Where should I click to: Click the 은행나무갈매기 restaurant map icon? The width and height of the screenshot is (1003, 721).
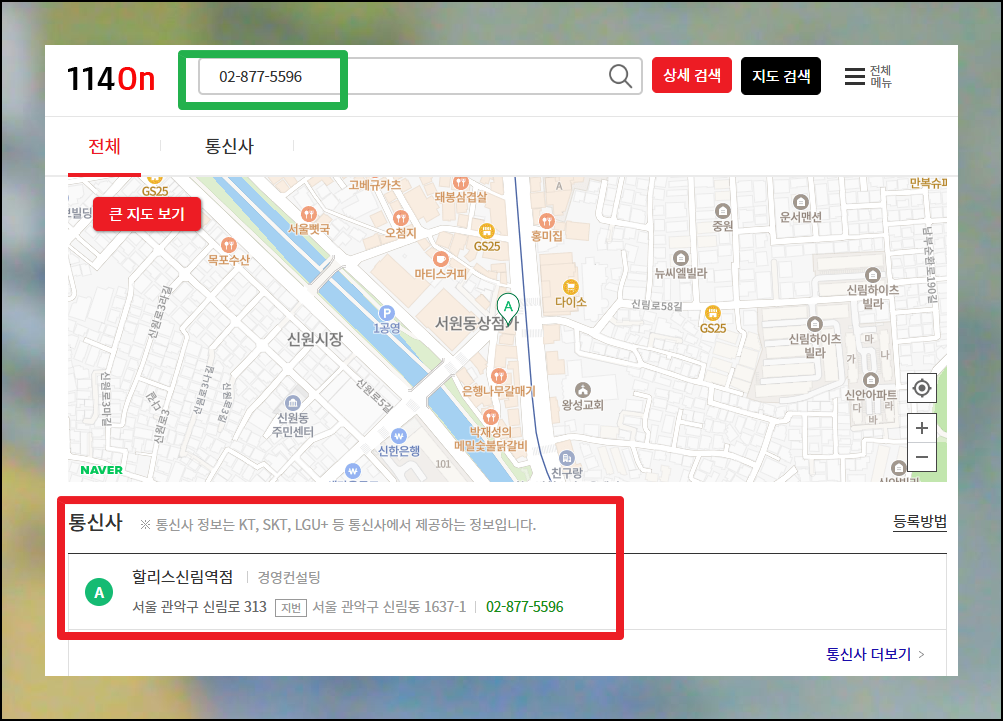click(498, 376)
